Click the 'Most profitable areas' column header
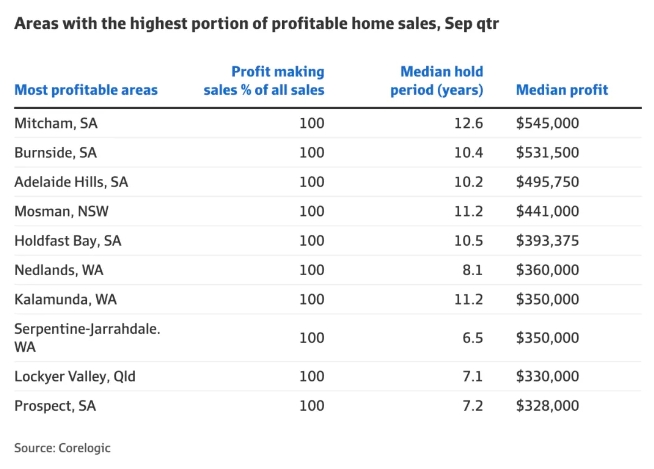This screenshot has width=654, height=469. point(86,91)
